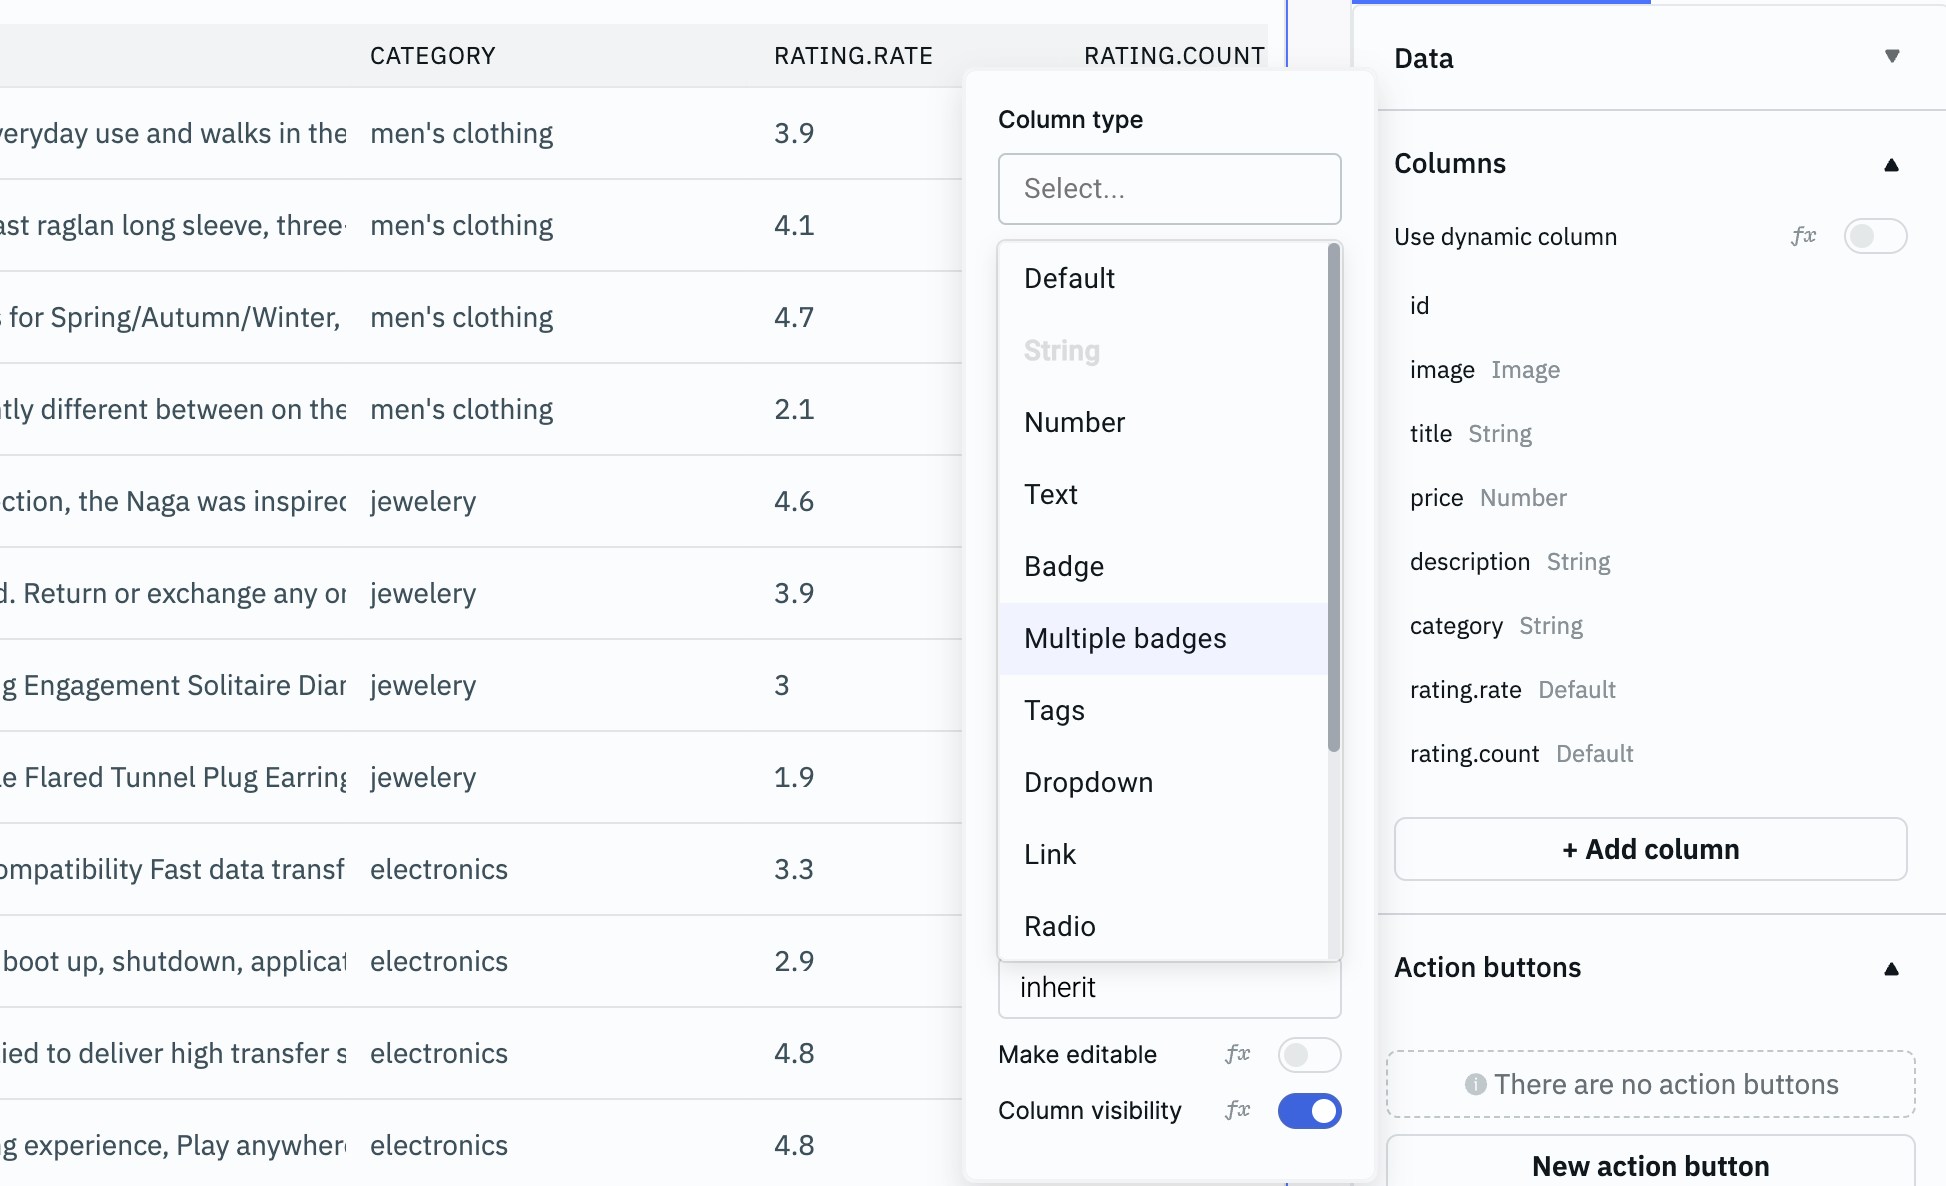Pick the Dropdown column type option

pyautogui.click(x=1088, y=782)
